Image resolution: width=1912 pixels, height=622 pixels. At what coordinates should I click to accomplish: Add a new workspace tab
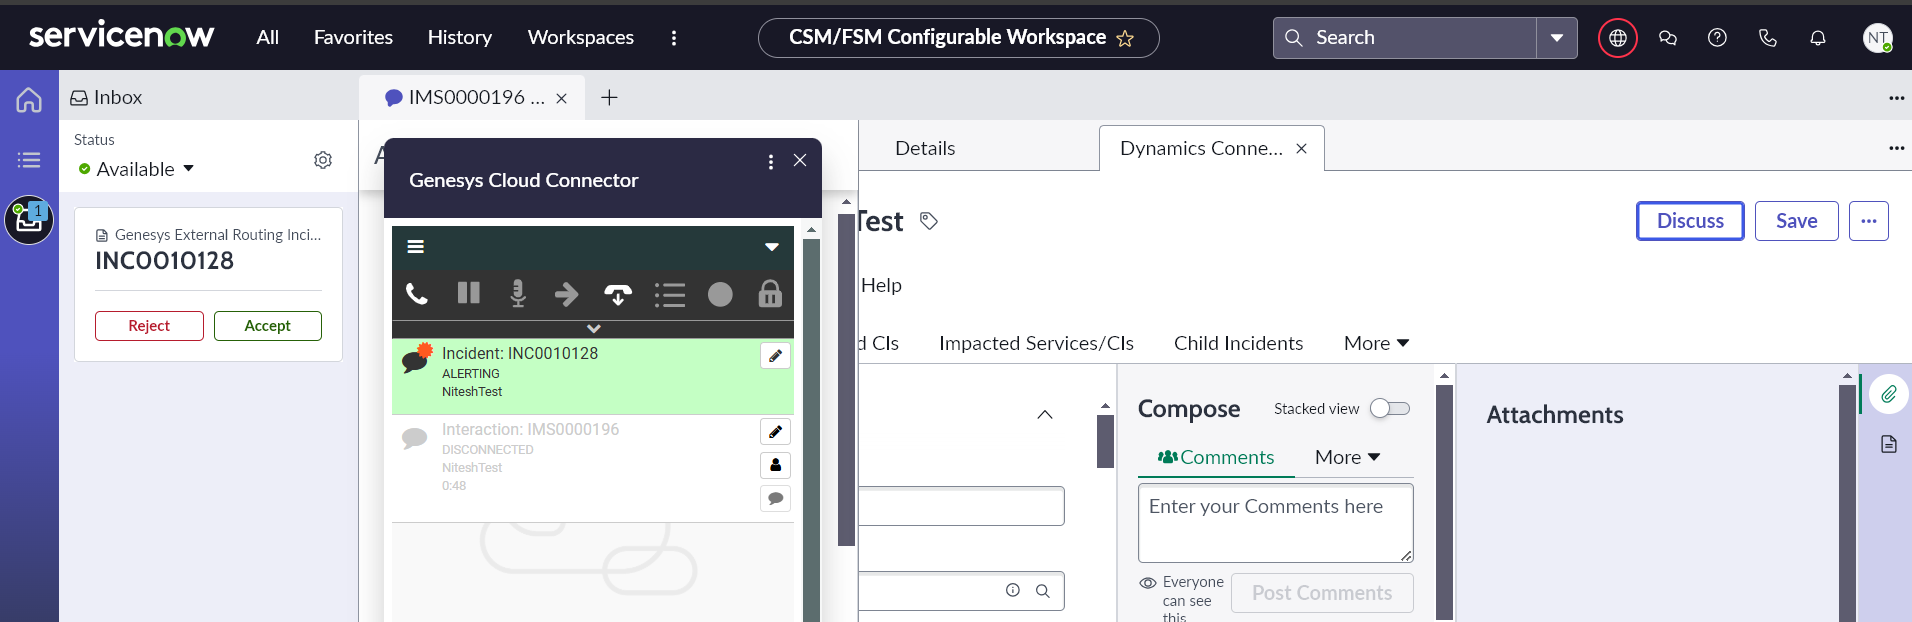click(609, 97)
